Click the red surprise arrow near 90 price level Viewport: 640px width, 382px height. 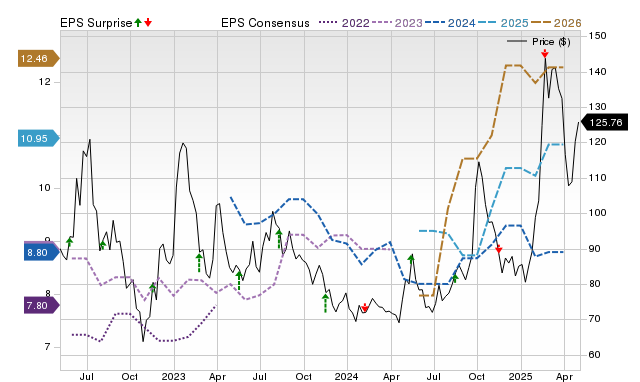pyautogui.click(x=498, y=249)
